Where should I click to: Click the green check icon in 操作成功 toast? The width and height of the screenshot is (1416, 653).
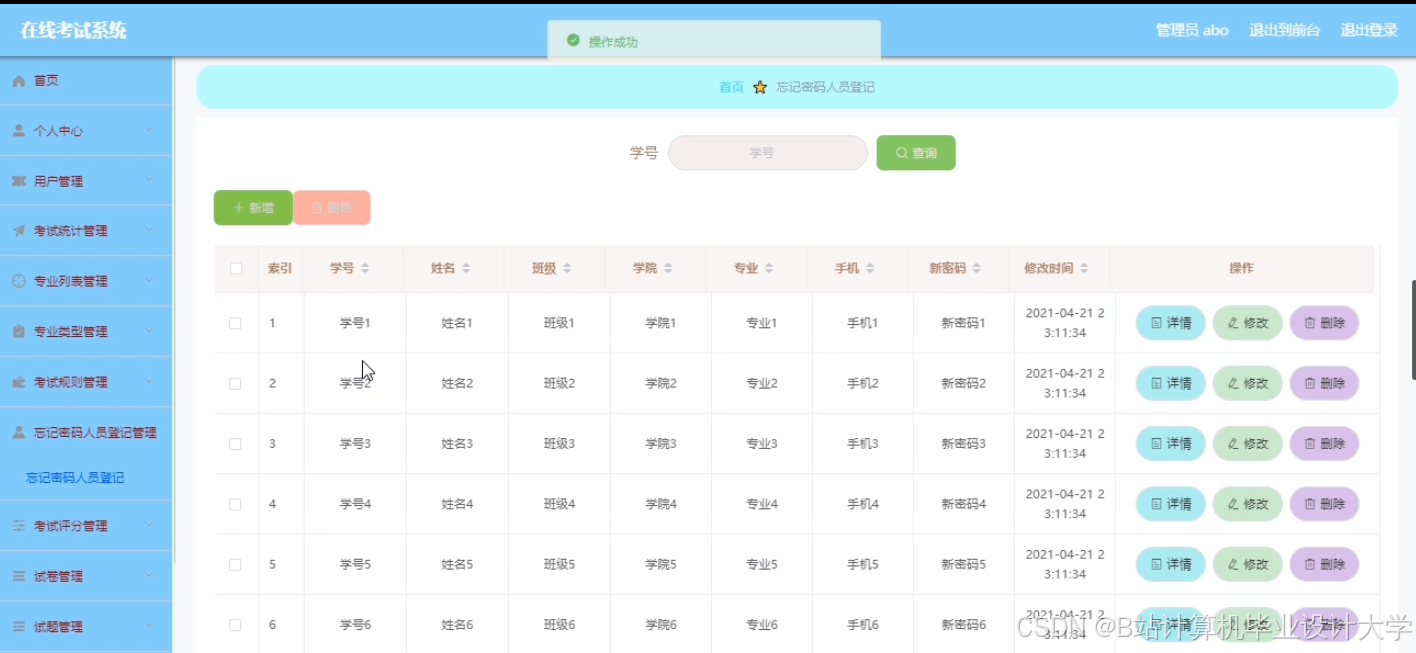pyautogui.click(x=573, y=41)
